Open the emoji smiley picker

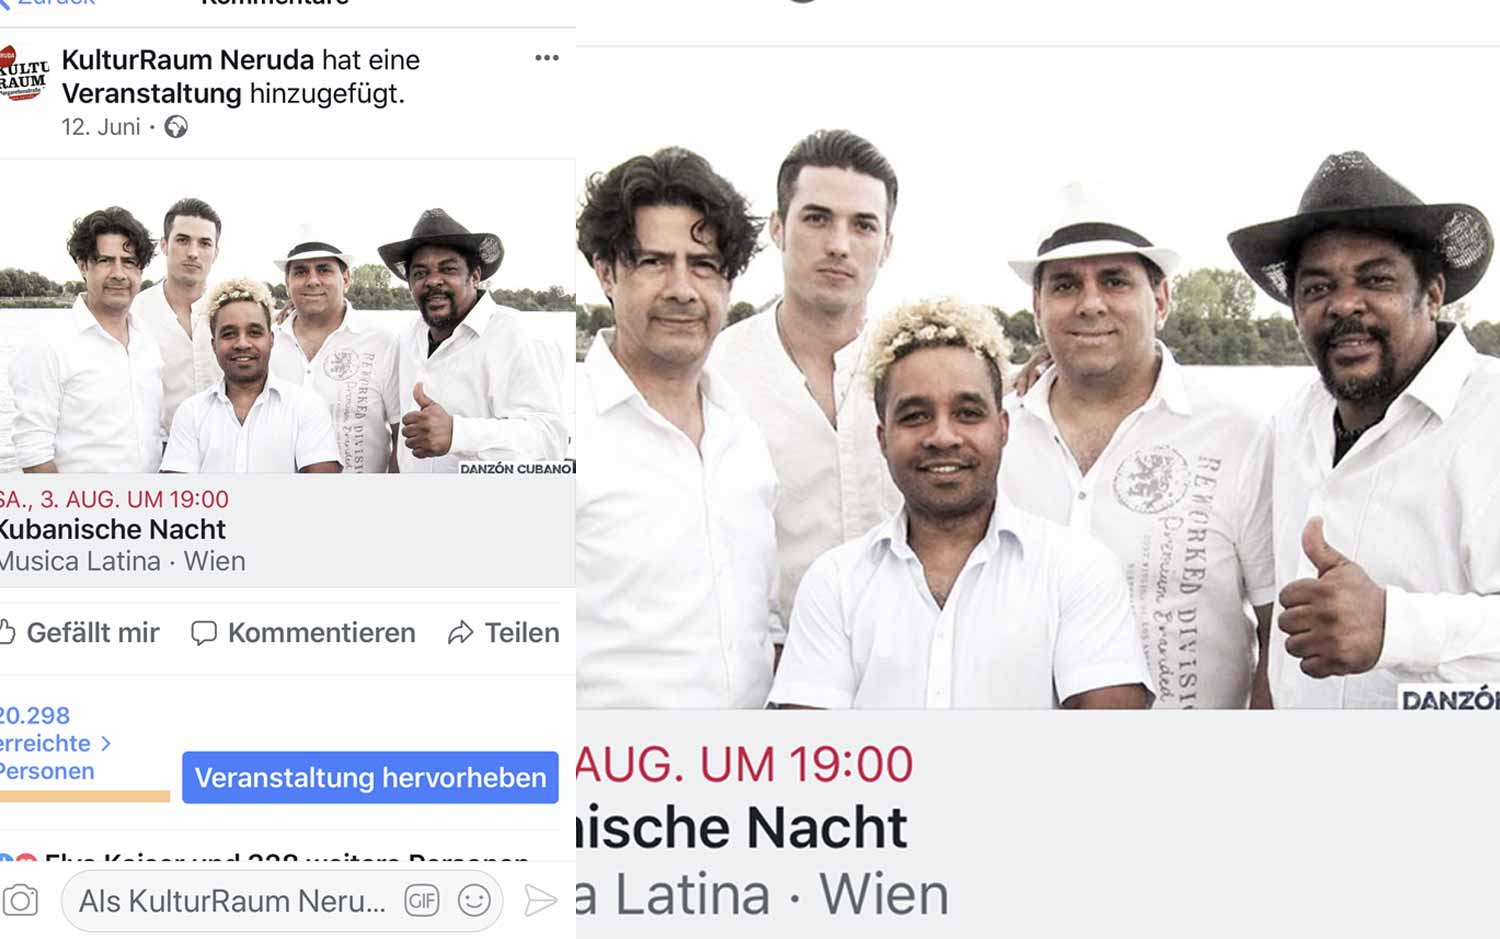point(474,901)
